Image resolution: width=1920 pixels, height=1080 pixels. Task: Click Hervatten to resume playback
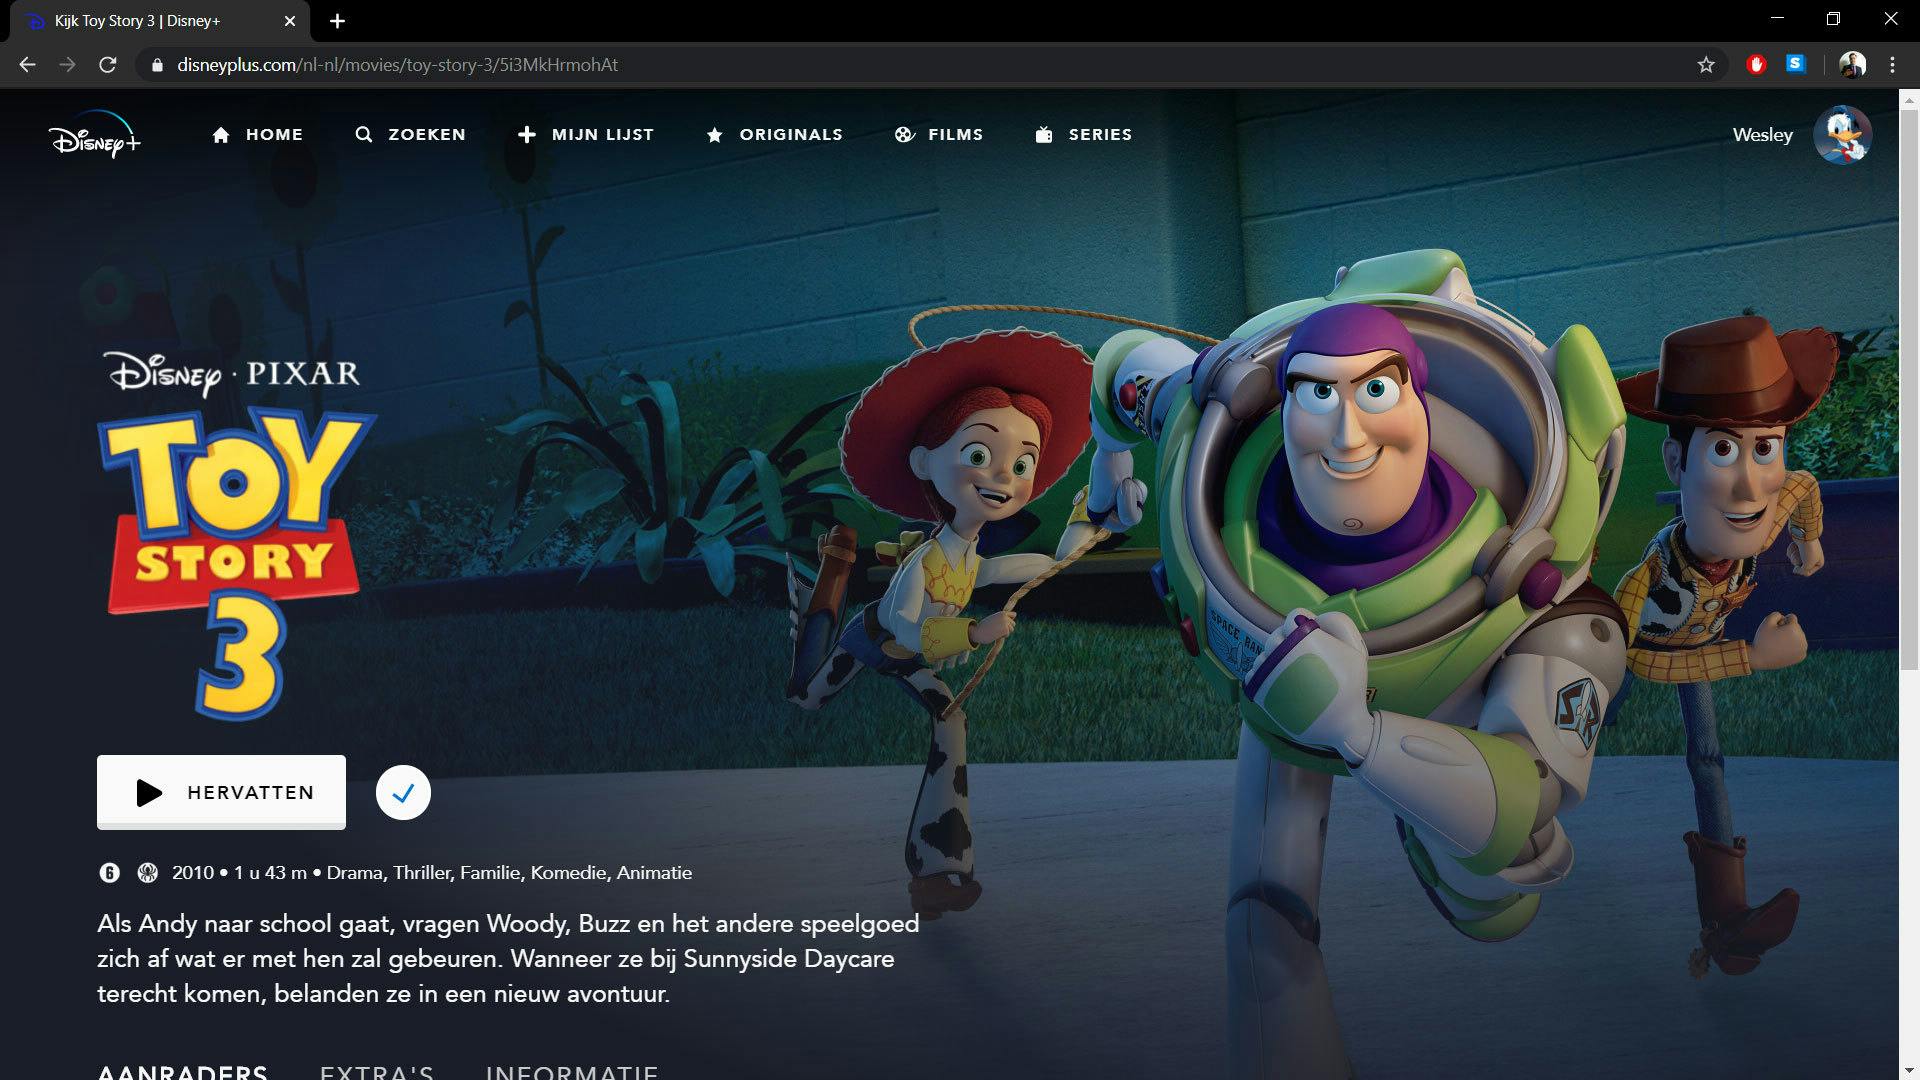point(220,792)
